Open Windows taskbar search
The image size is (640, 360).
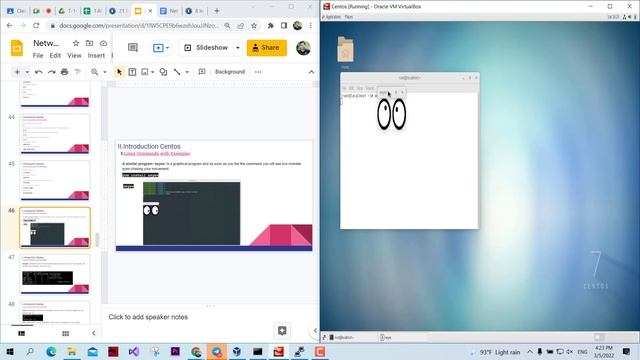30,351
